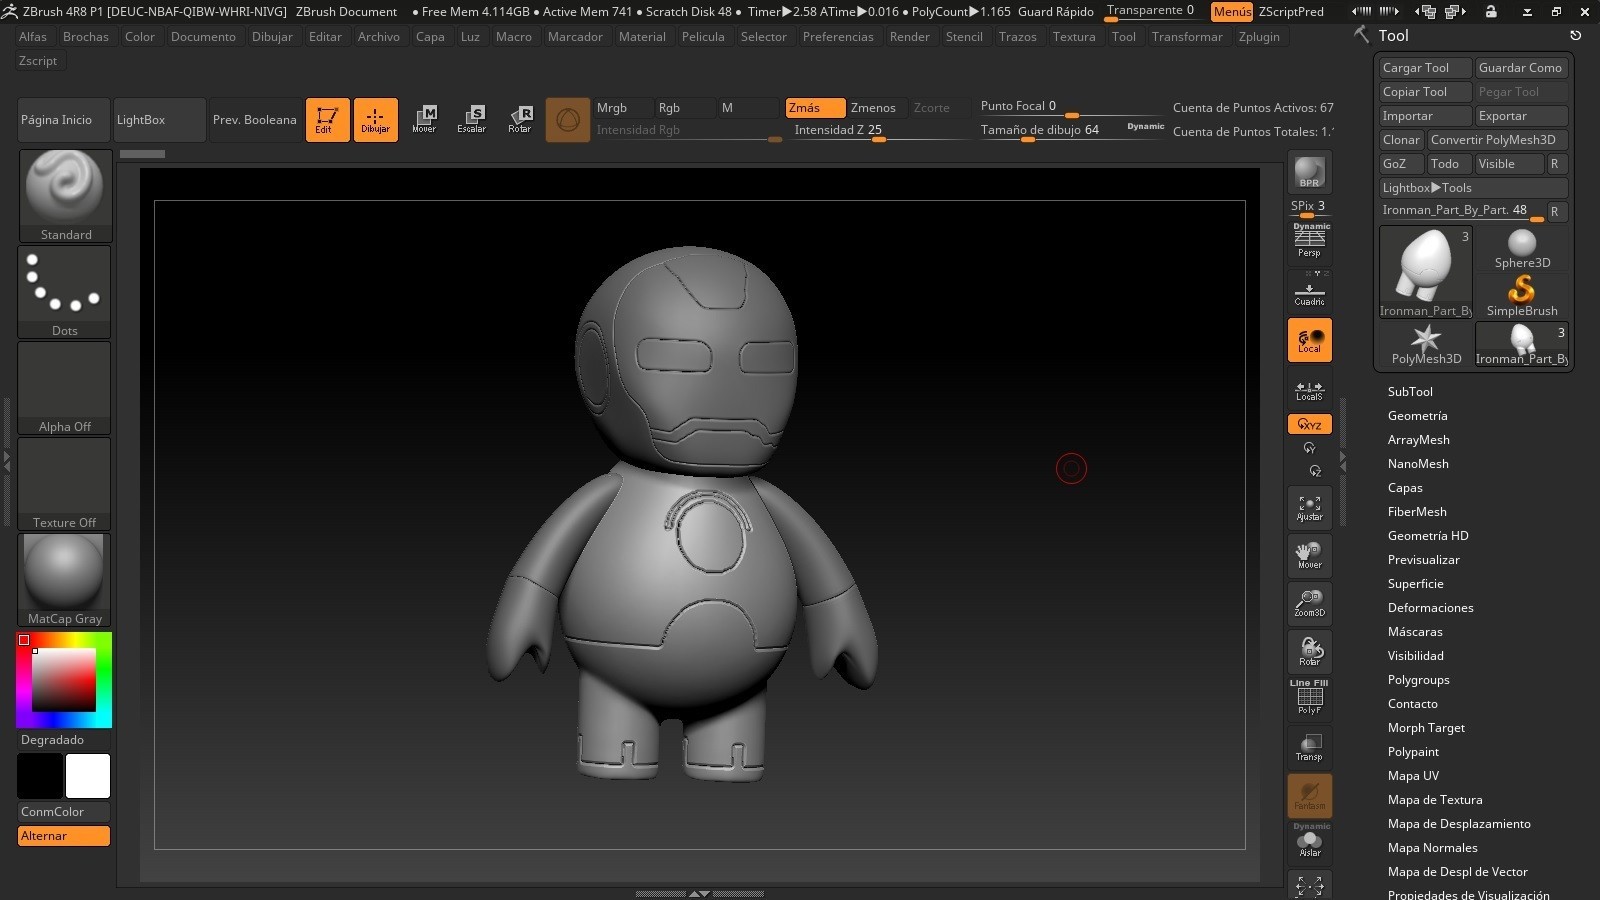This screenshot has height=900, width=1600.
Task: Select the Sphere3D tool
Action: (1521, 248)
